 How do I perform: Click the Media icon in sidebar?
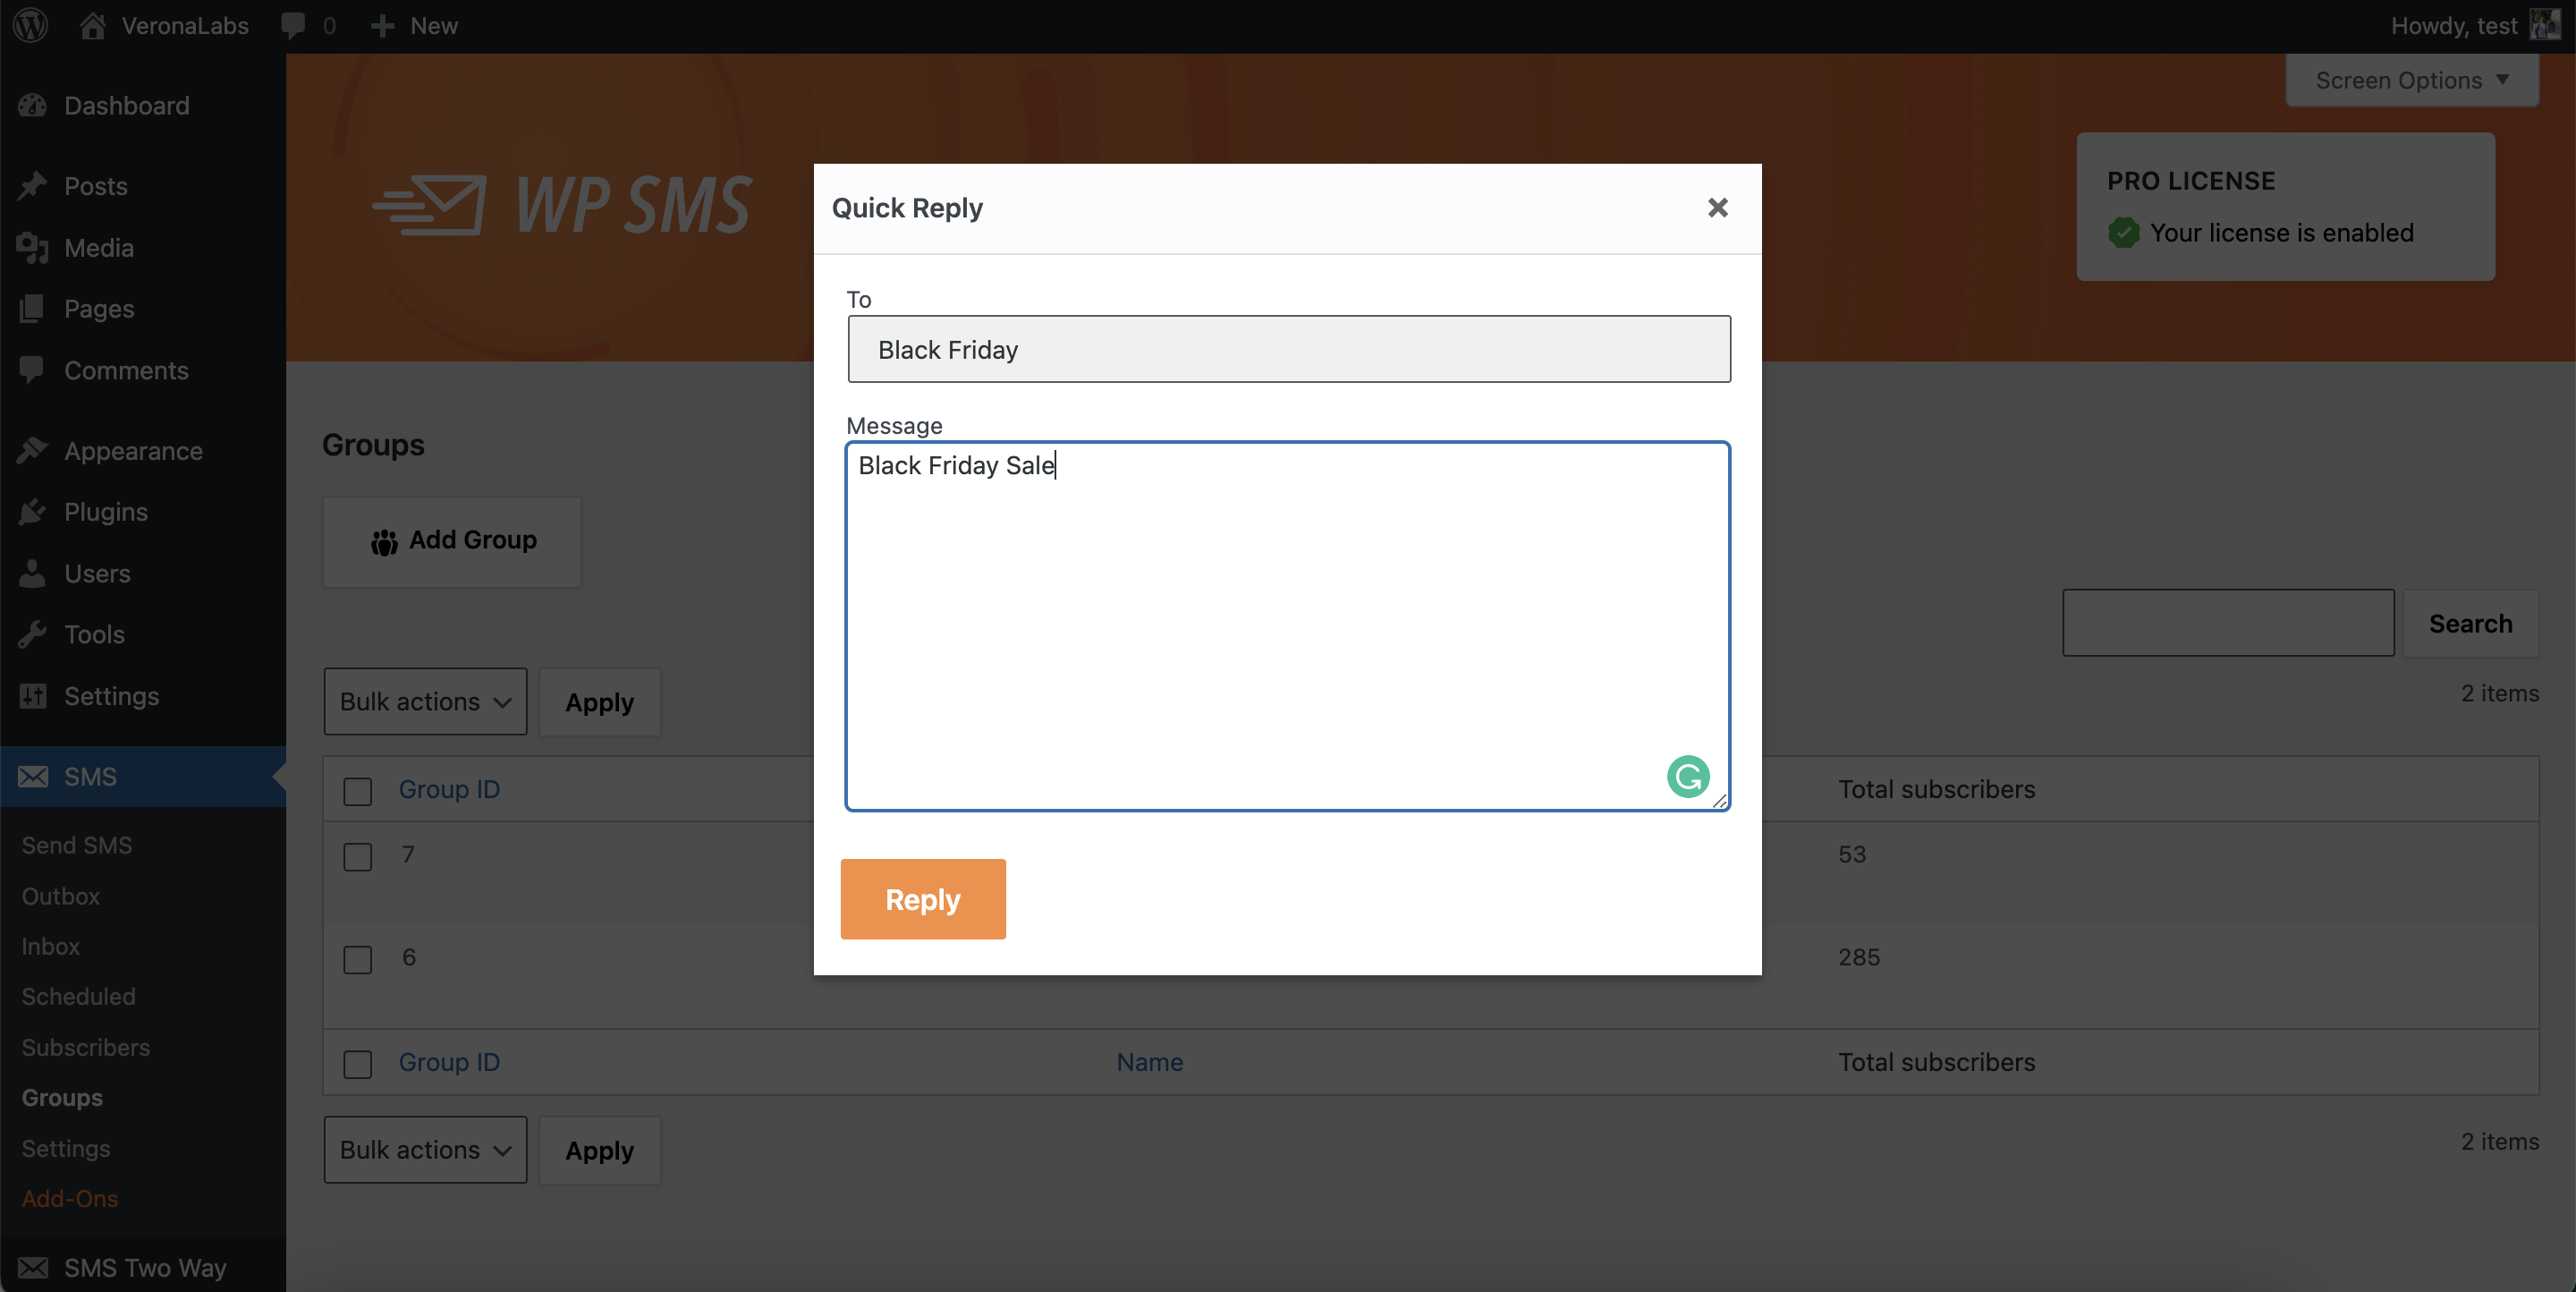32,248
